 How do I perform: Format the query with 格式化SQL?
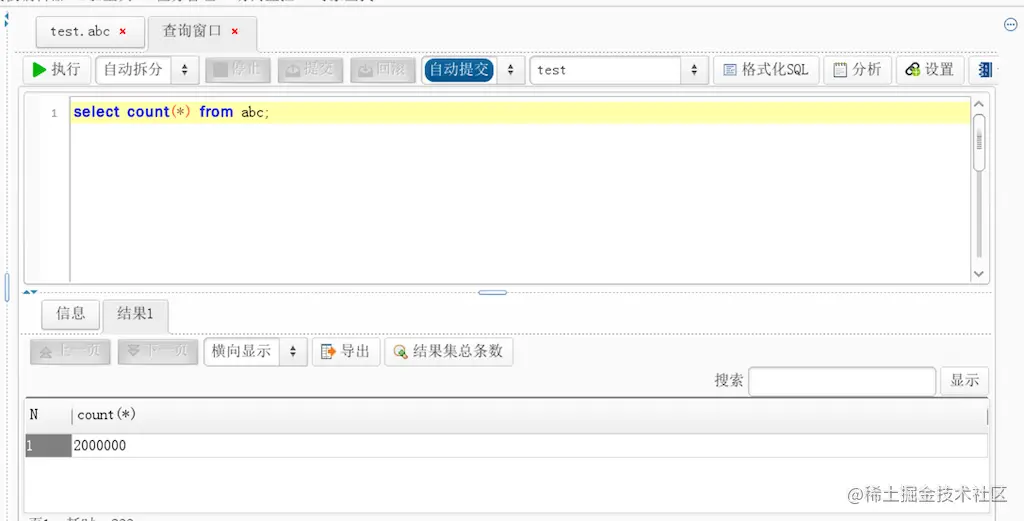coord(766,70)
